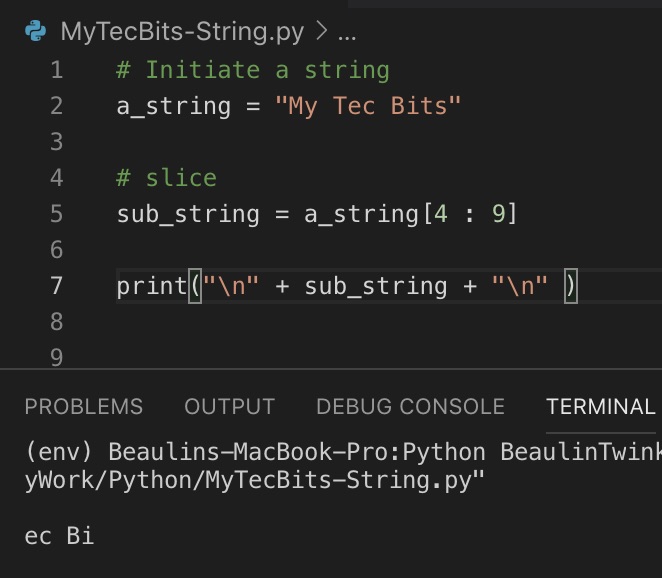Click the print function on line 7
The height and width of the screenshot is (578, 662).
pyautogui.click(x=152, y=286)
